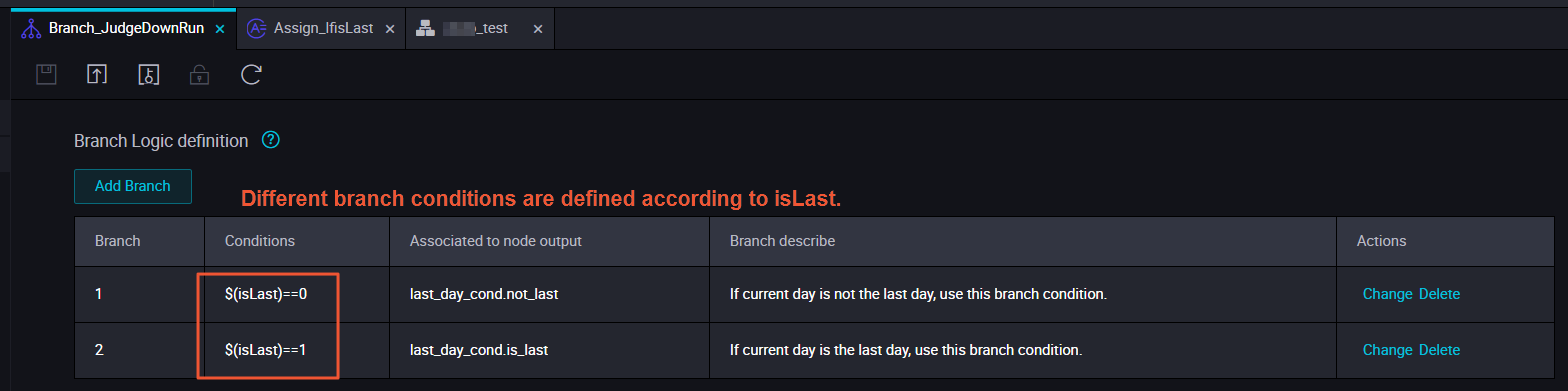Close the _test tab

tap(538, 29)
